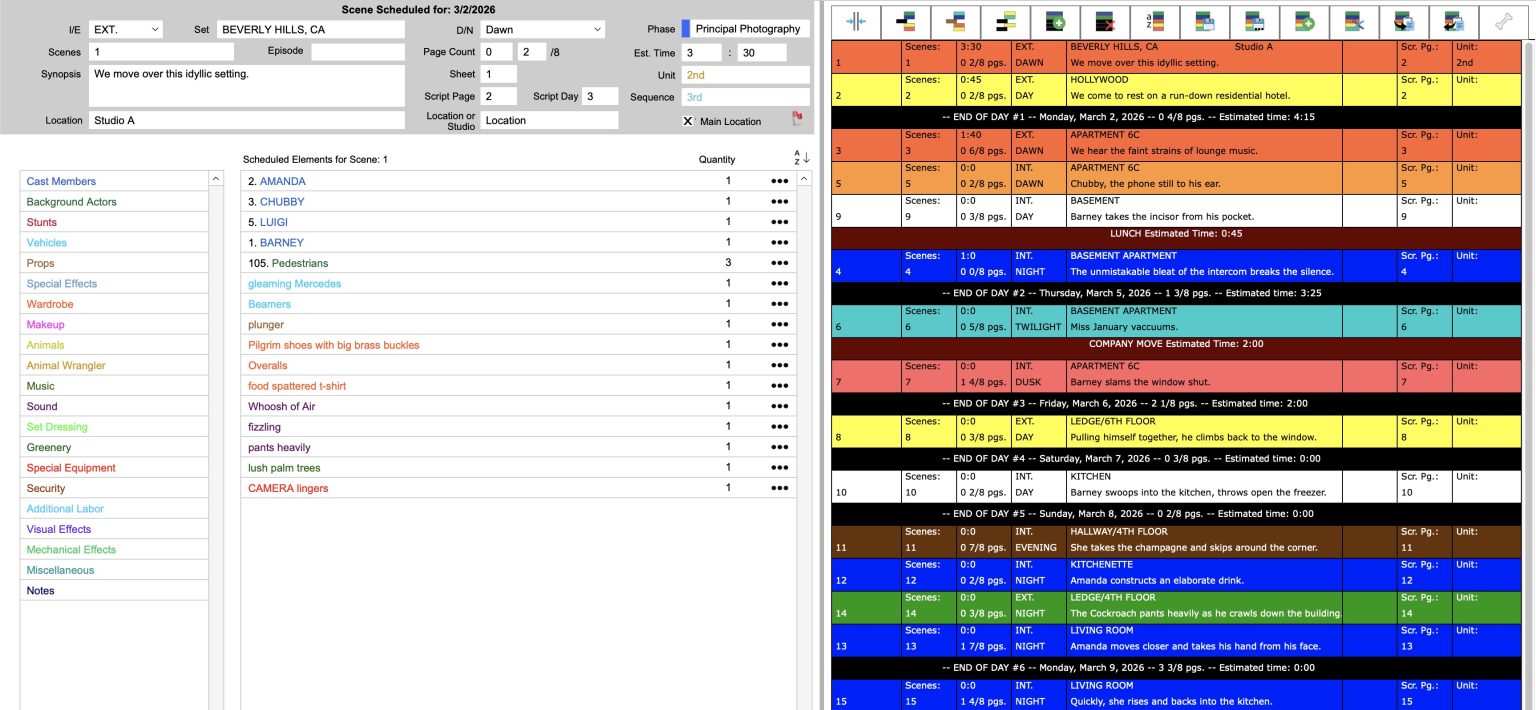Image resolution: width=1536 pixels, height=710 pixels.
Task: Click the black strip with red X icon
Action: (1105, 20)
